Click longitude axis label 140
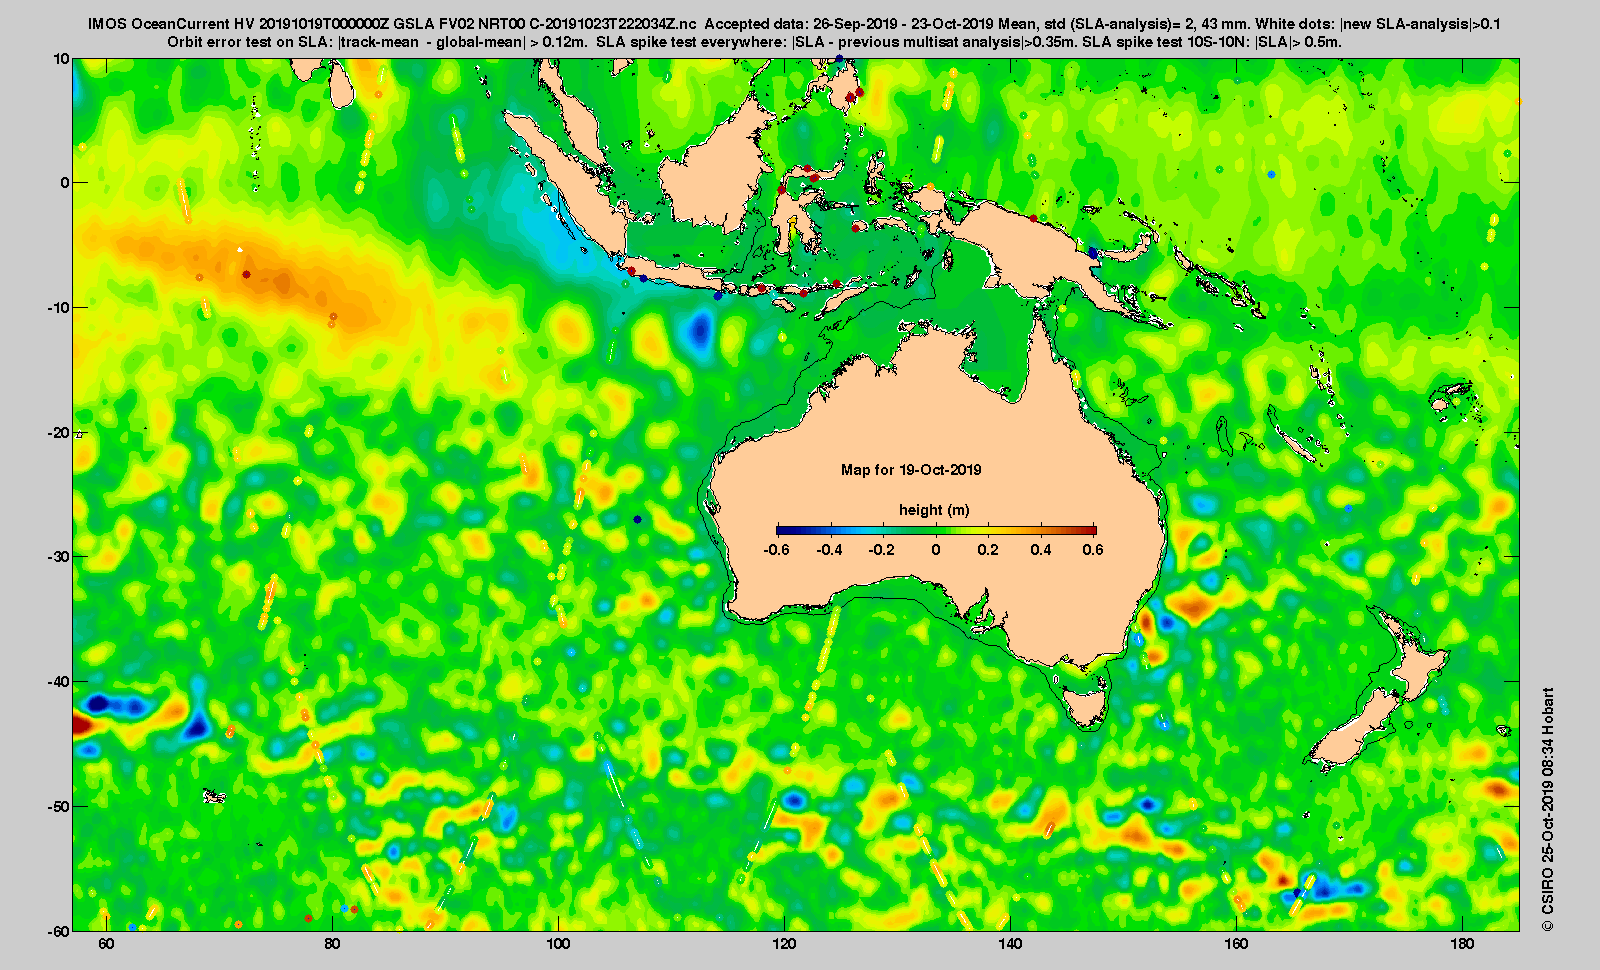 point(1010,944)
